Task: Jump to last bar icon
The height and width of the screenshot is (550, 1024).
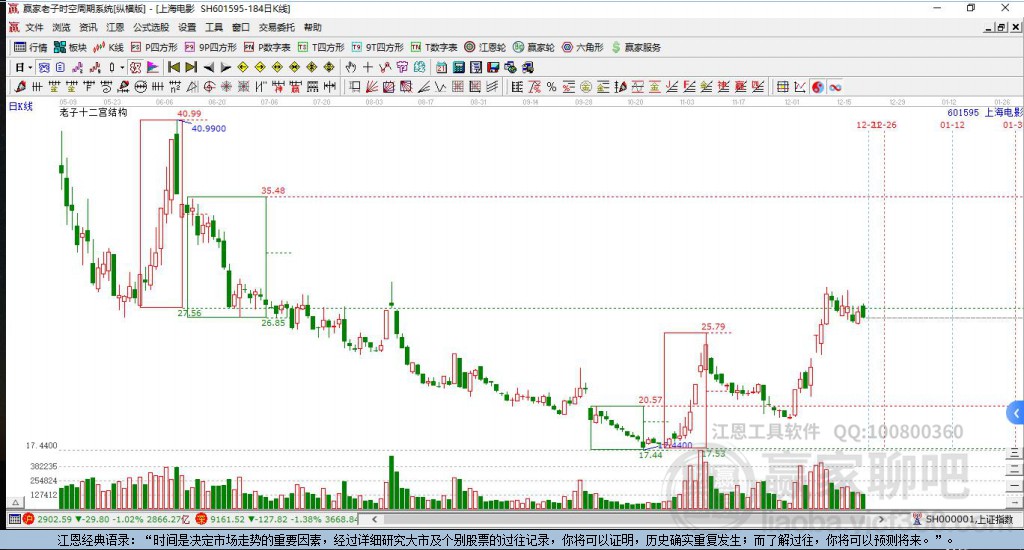Action: click(x=191, y=67)
